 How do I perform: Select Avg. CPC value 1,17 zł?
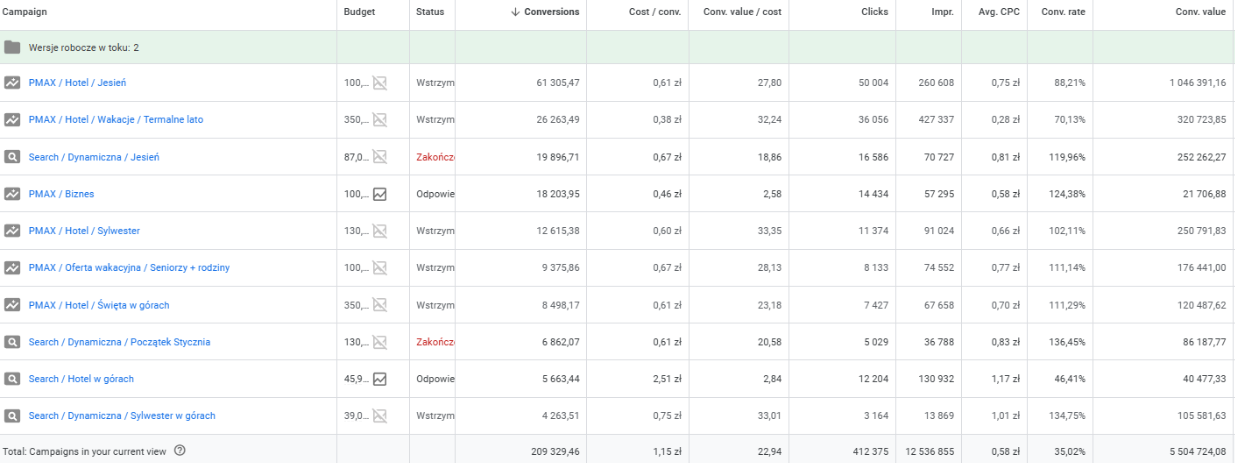point(1005,379)
